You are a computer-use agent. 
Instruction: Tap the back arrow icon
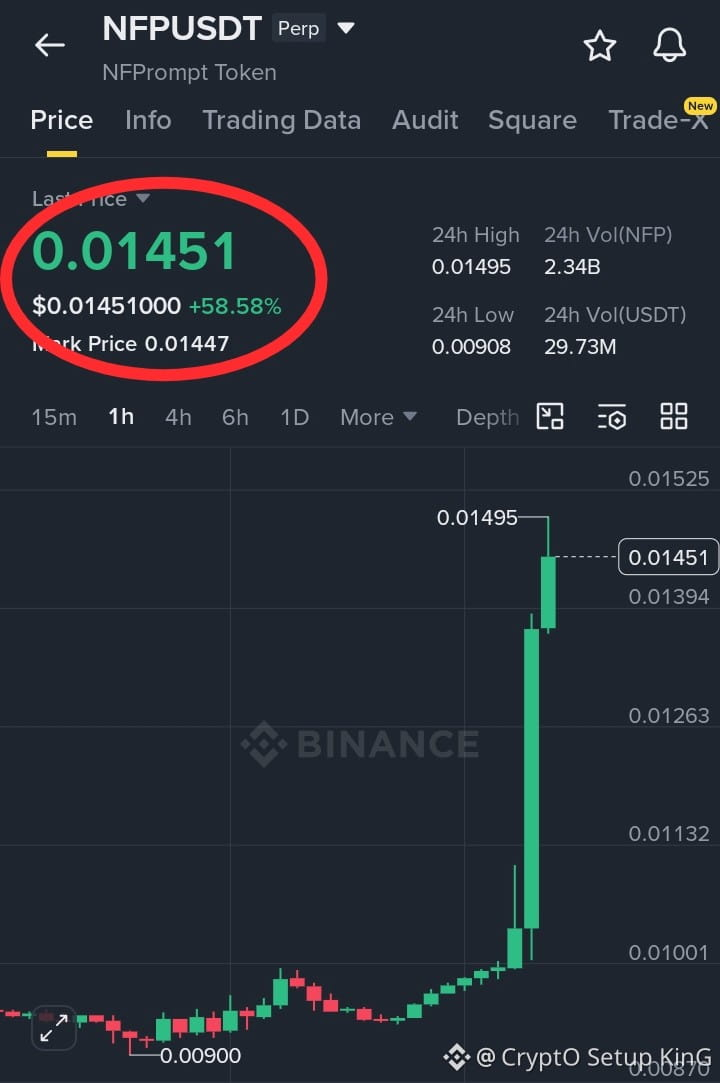point(50,45)
